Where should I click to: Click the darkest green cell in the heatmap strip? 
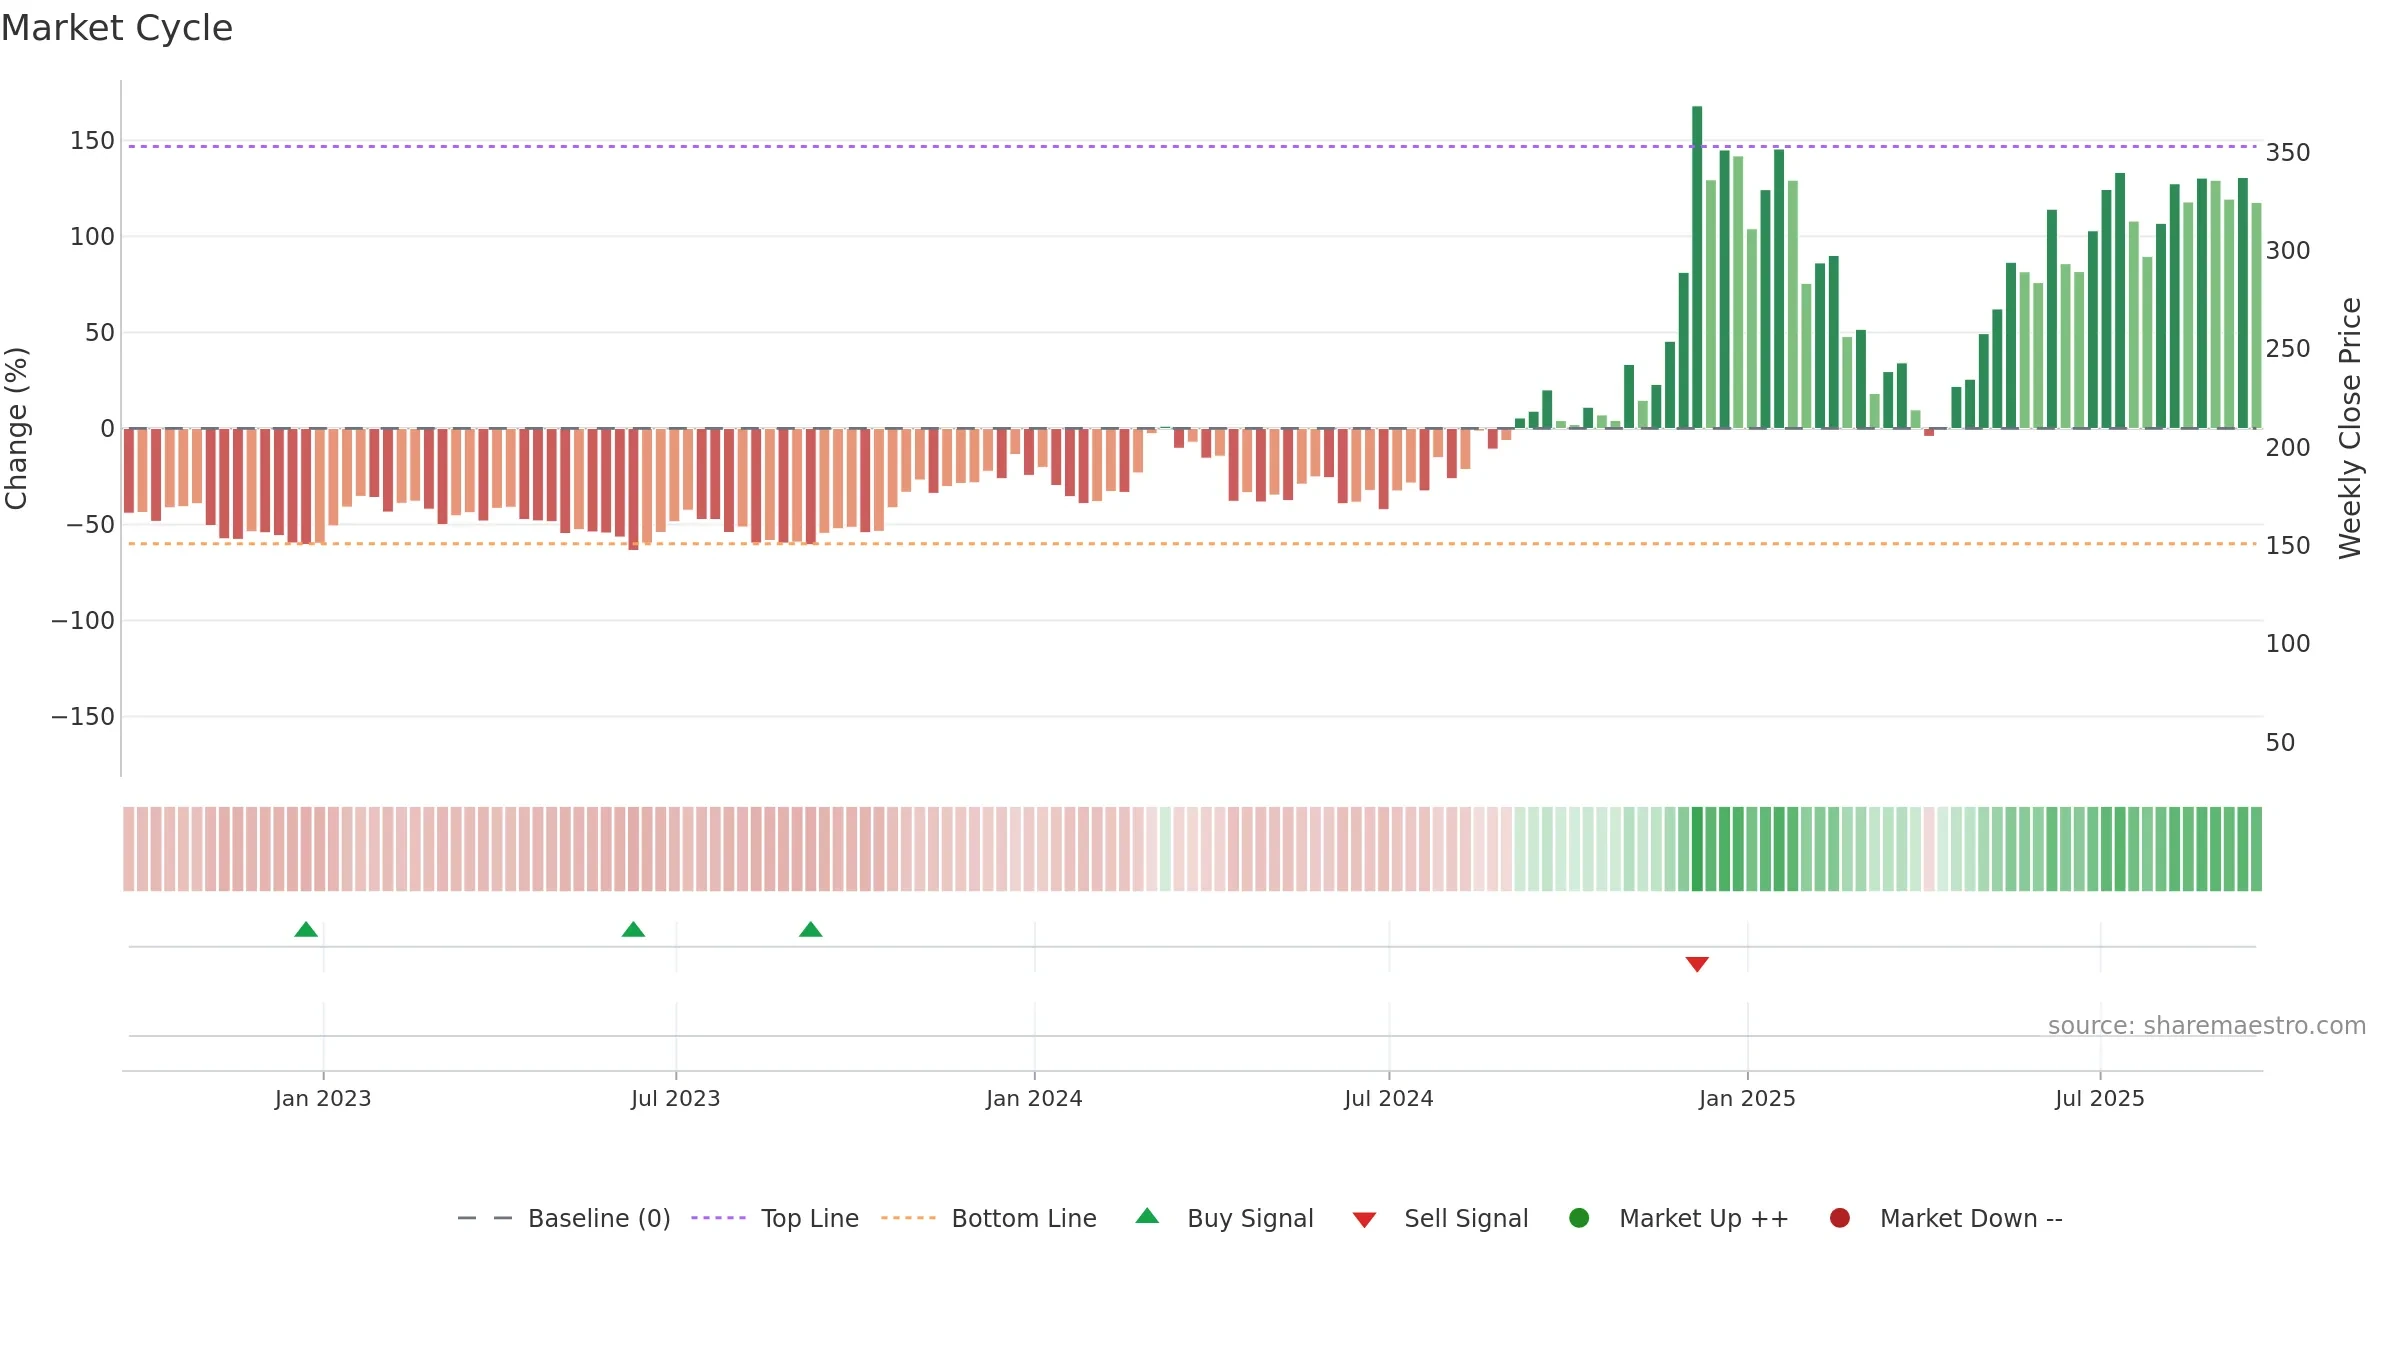pyautogui.click(x=1697, y=849)
